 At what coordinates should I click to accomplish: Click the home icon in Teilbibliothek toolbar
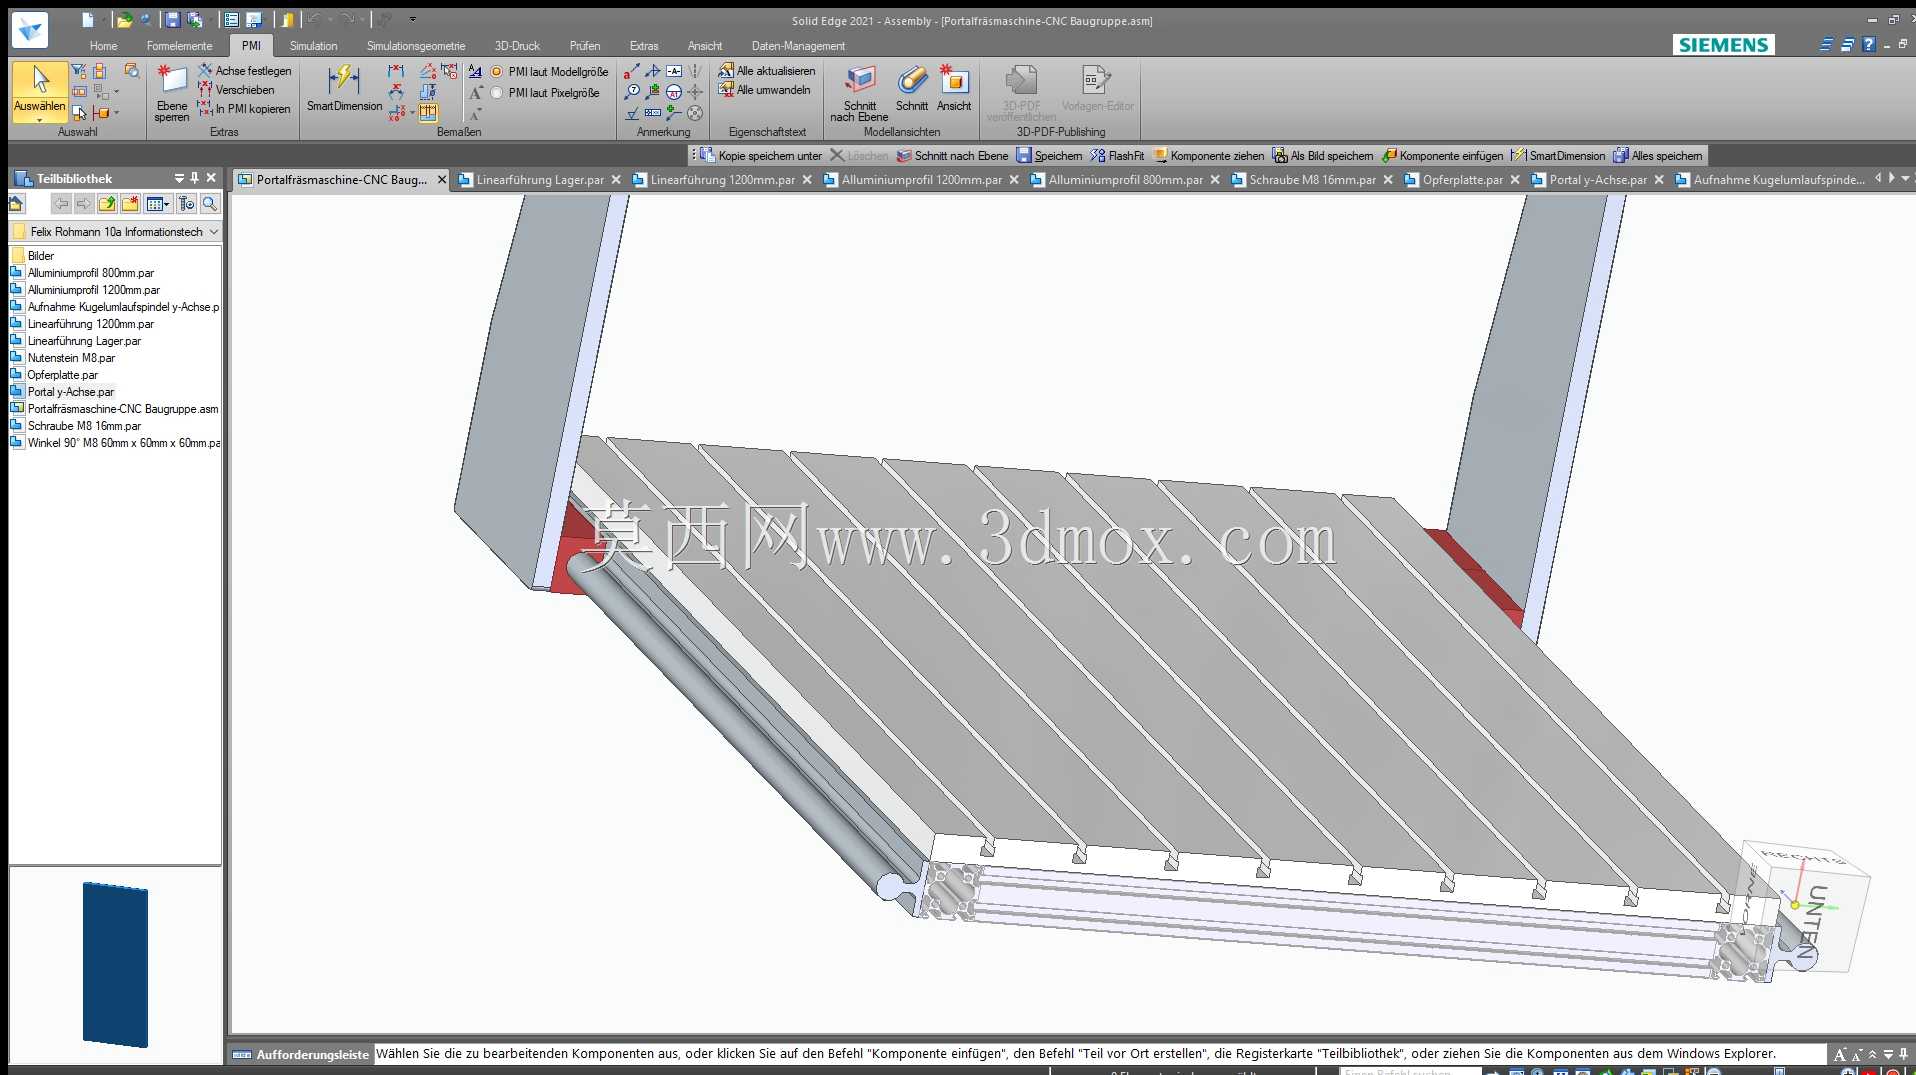(x=16, y=204)
